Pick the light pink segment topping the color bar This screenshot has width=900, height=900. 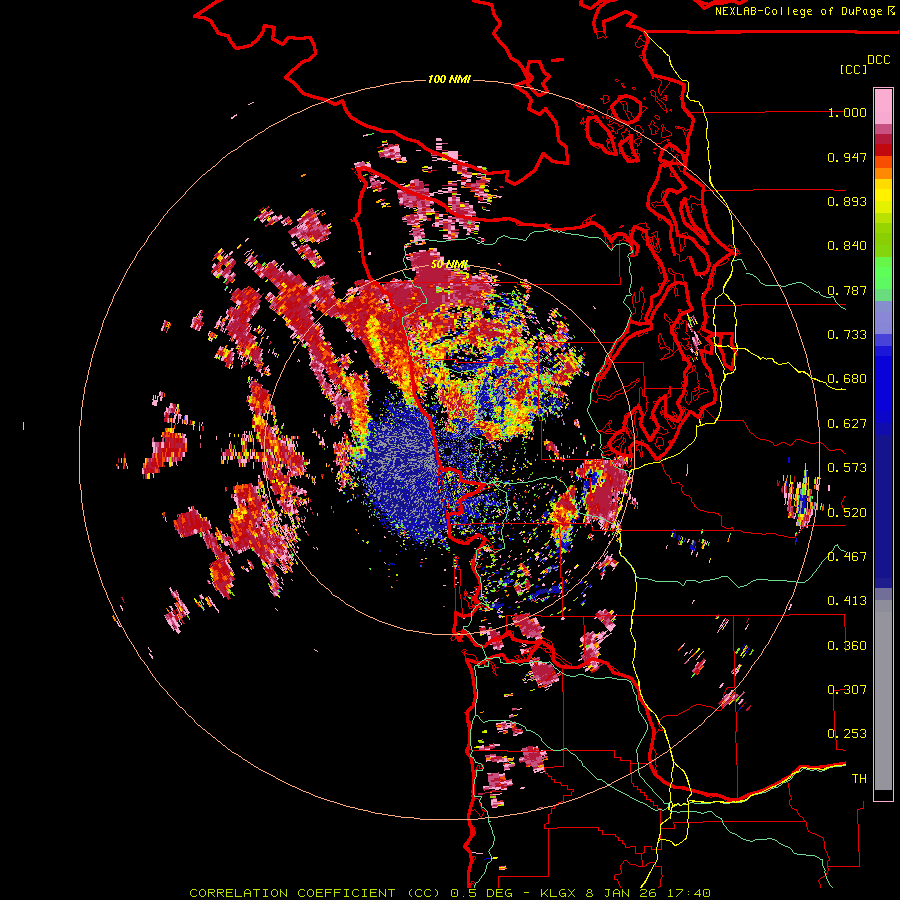(883, 106)
